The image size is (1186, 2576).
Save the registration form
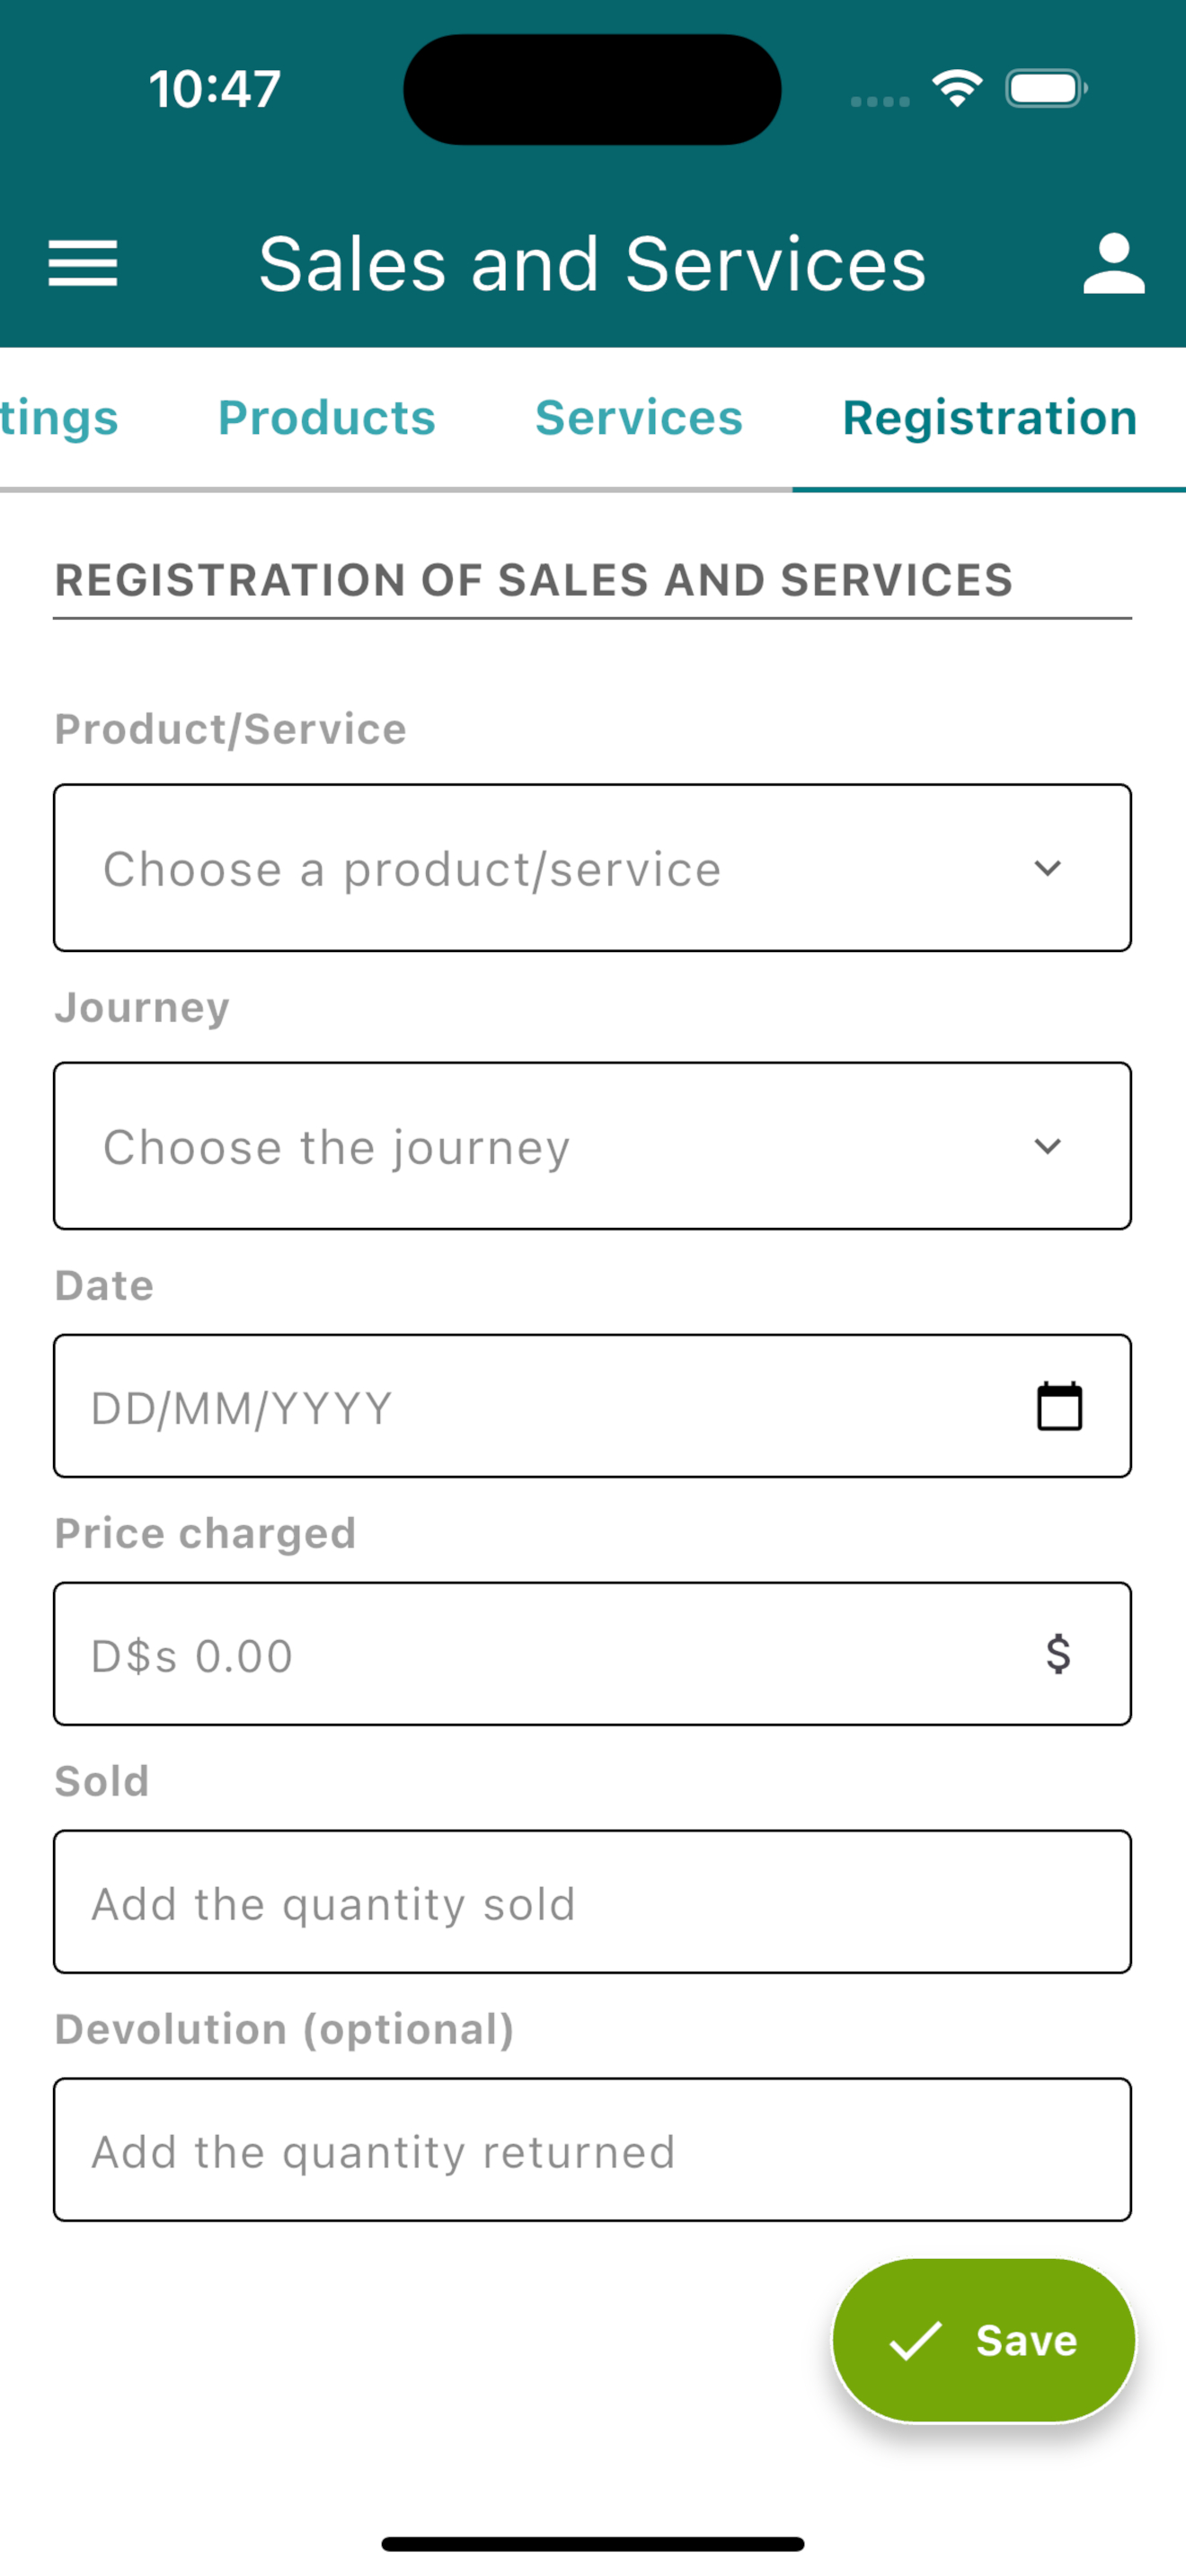[x=984, y=2341]
